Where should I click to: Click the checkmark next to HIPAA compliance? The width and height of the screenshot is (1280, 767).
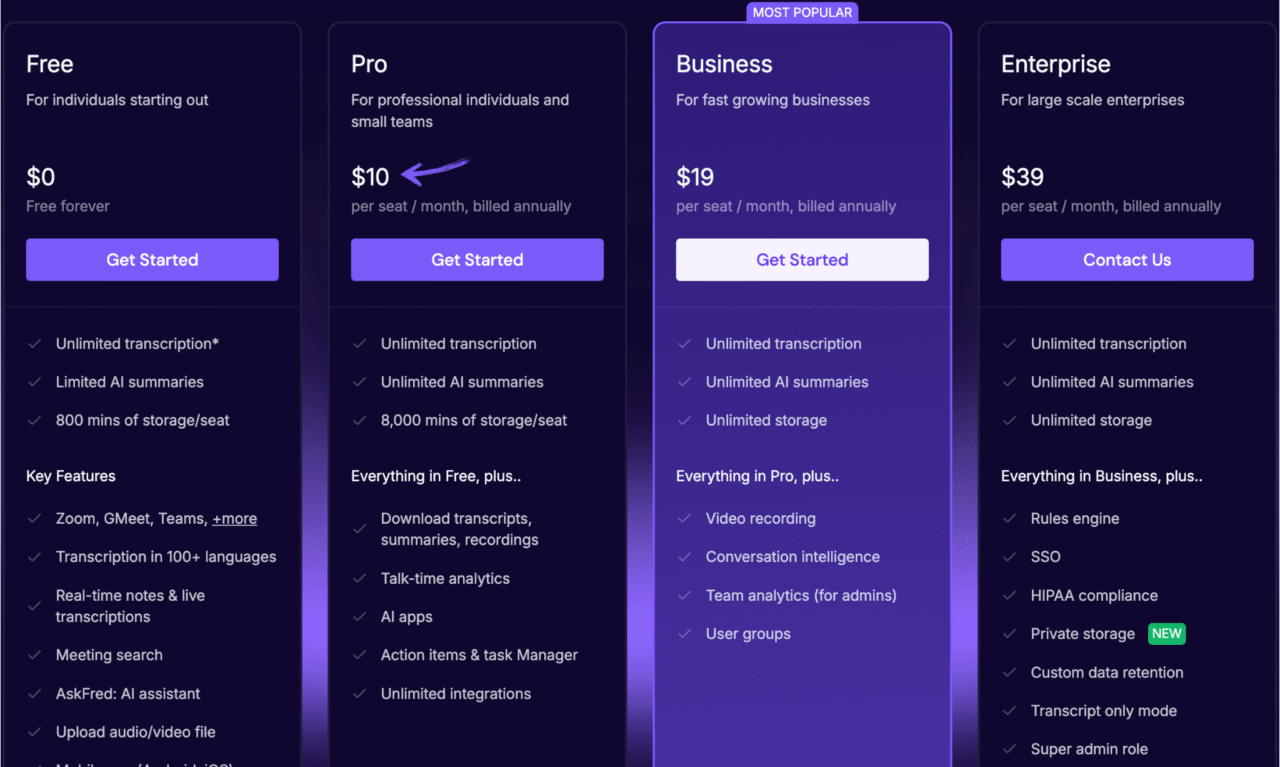[x=1011, y=595]
